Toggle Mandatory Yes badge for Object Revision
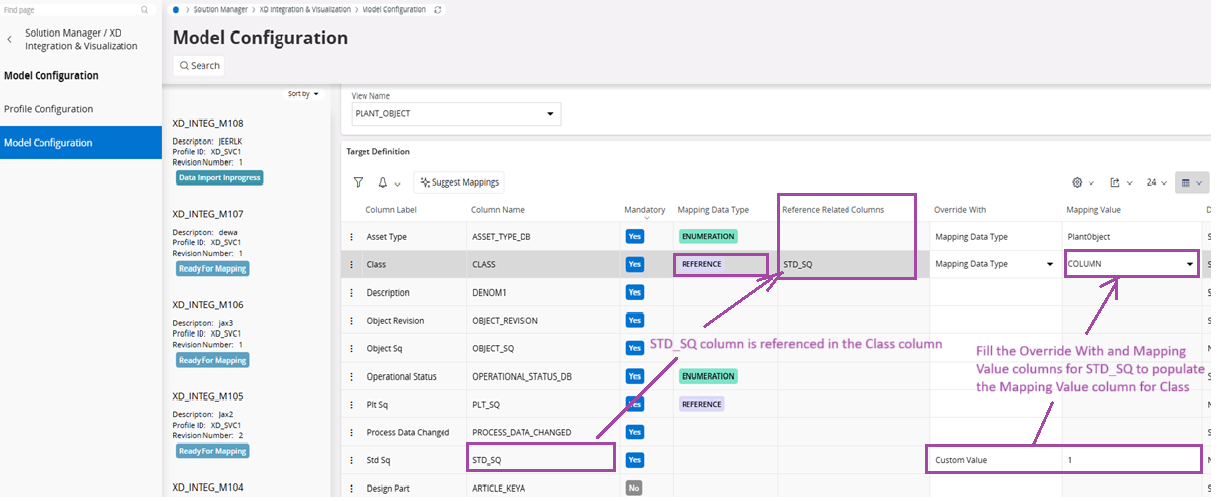Image resolution: width=1220 pixels, height=501 pixels. (x=634, y=321)
